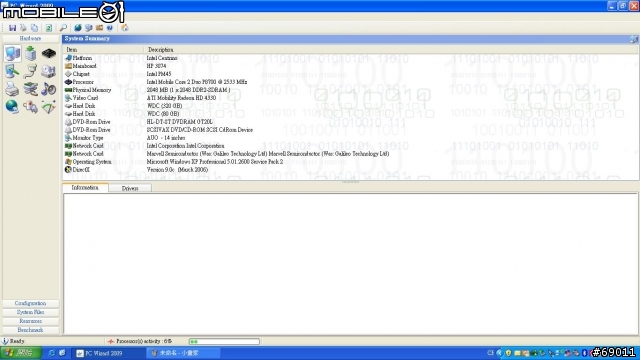Open the Configuration sidebar section
The width and height of the screenshot is (640, 360).
pyautogui.click(x=31, y=303)
